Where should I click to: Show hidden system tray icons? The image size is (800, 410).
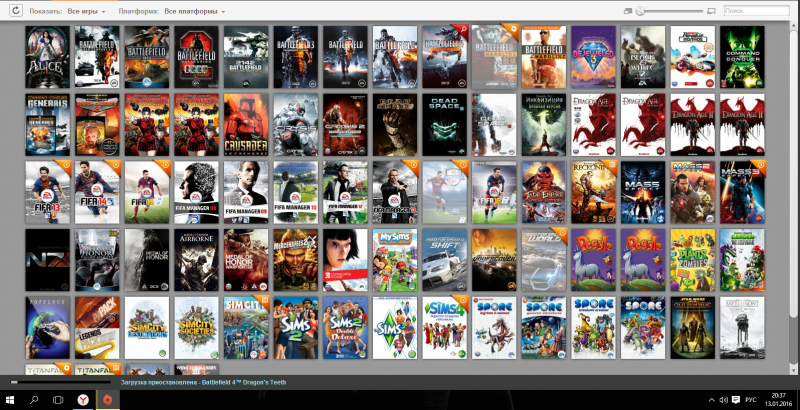click(712, 400)
